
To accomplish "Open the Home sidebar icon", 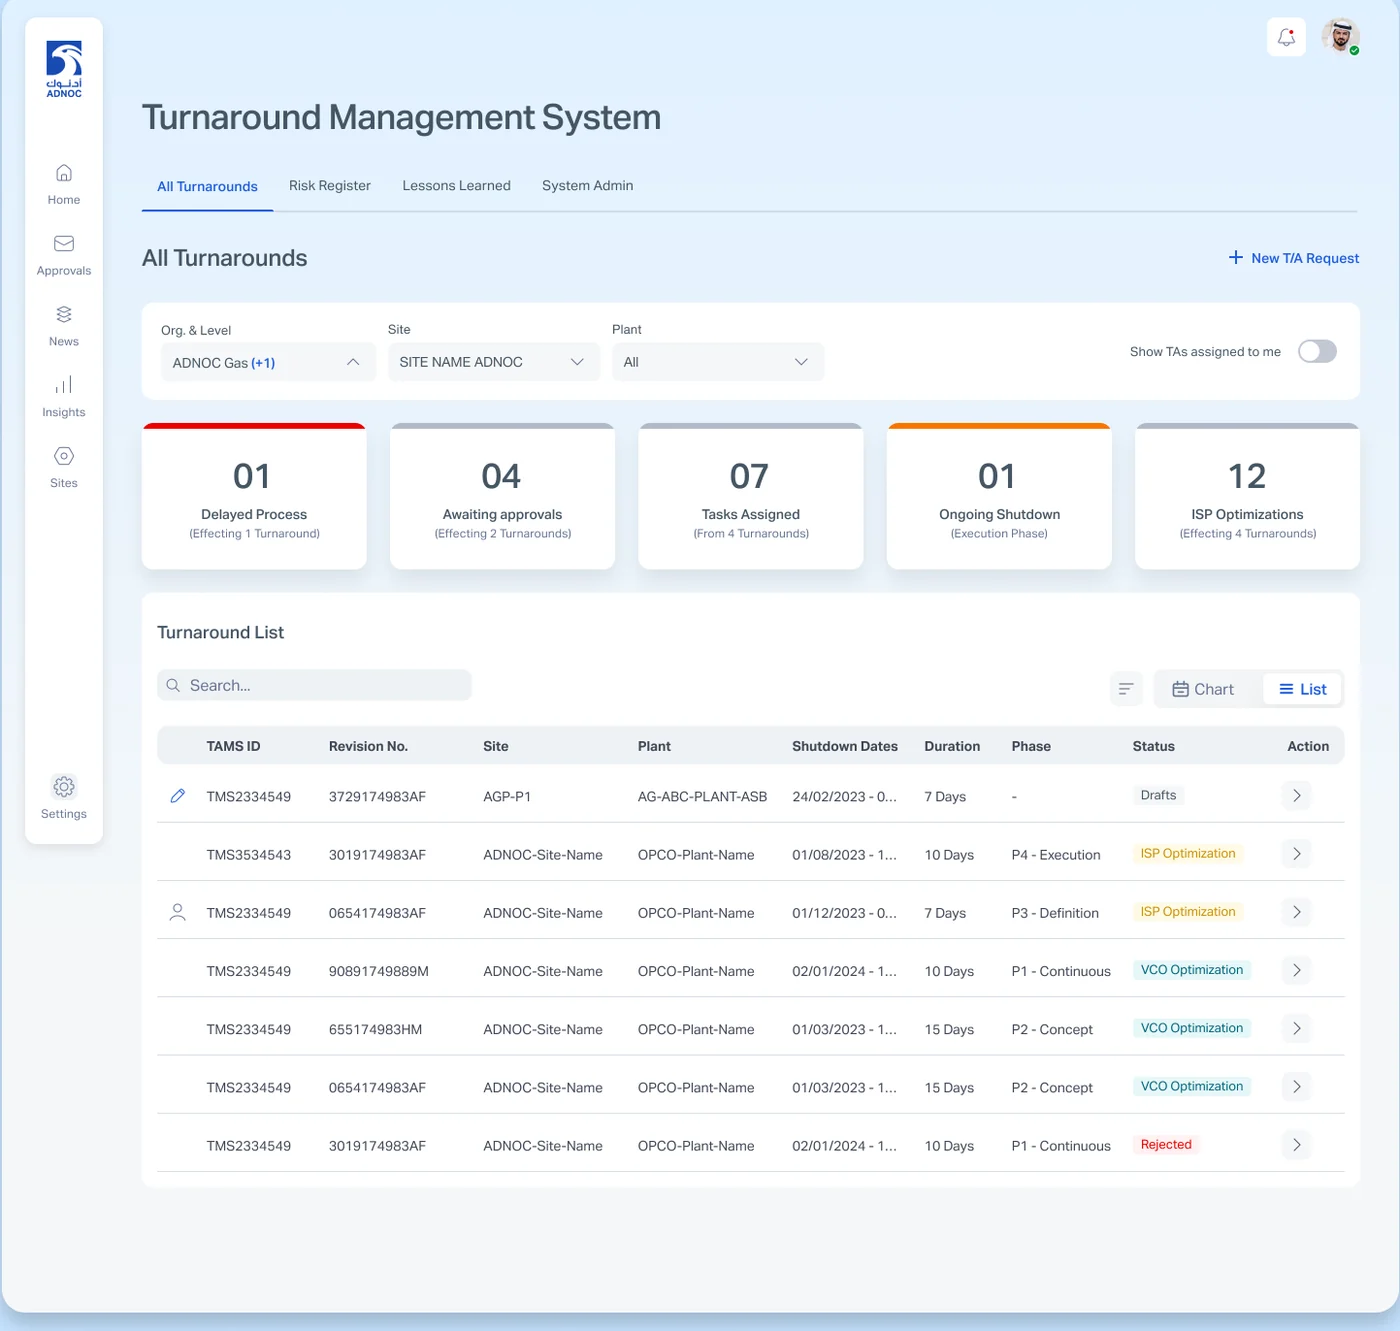I will point(64,173).
